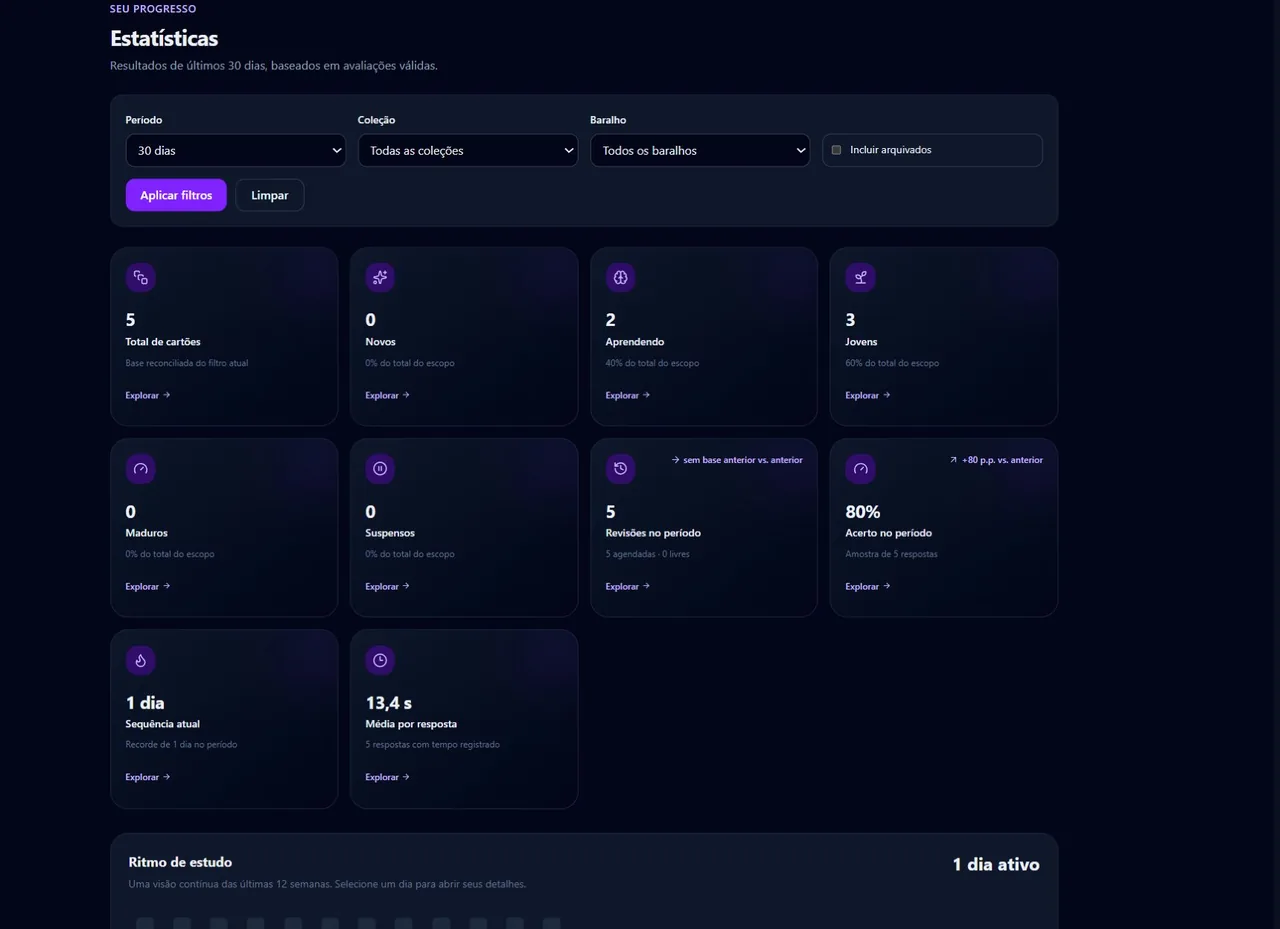Click the brain icon on Aprendendo card
Screen dimensions: 1280x929
tap(620, 277)
